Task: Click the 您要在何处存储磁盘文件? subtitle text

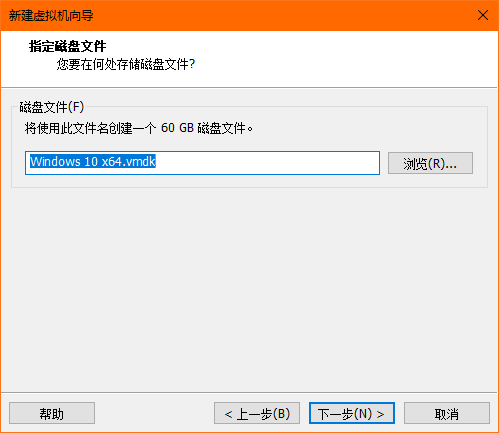Action: click(126, 64)
